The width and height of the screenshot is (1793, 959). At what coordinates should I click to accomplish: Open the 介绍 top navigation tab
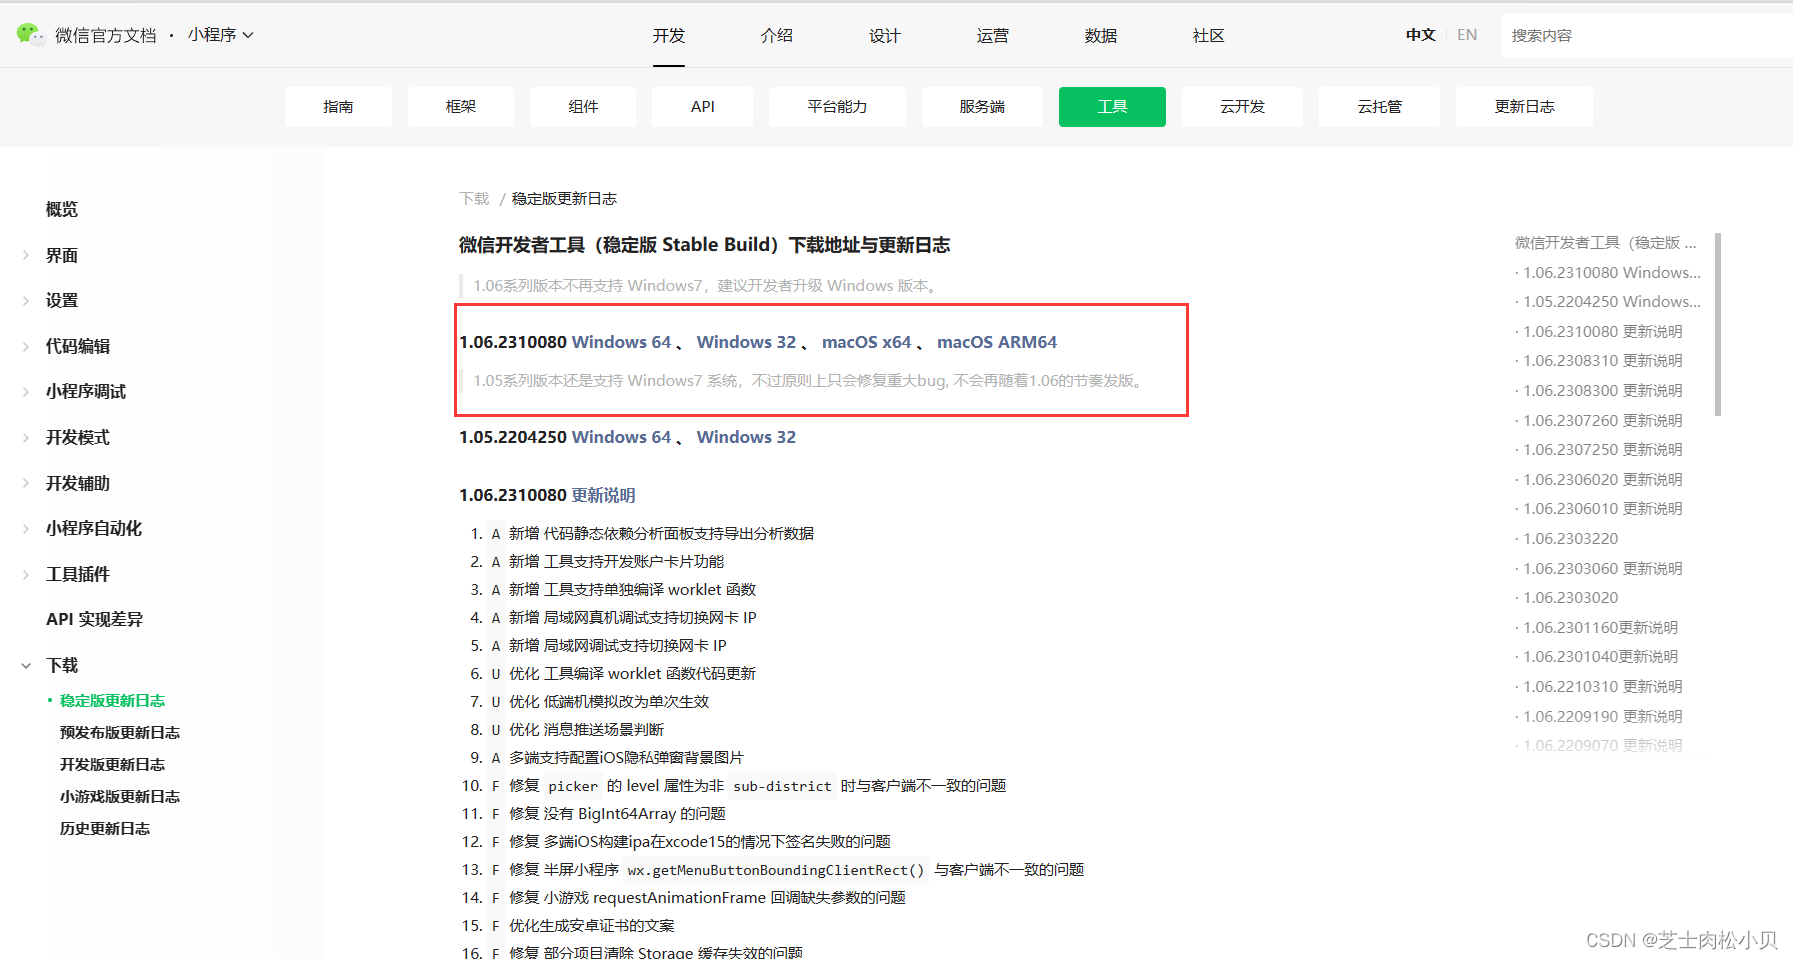pyautogui.click(x=777, y=36)
